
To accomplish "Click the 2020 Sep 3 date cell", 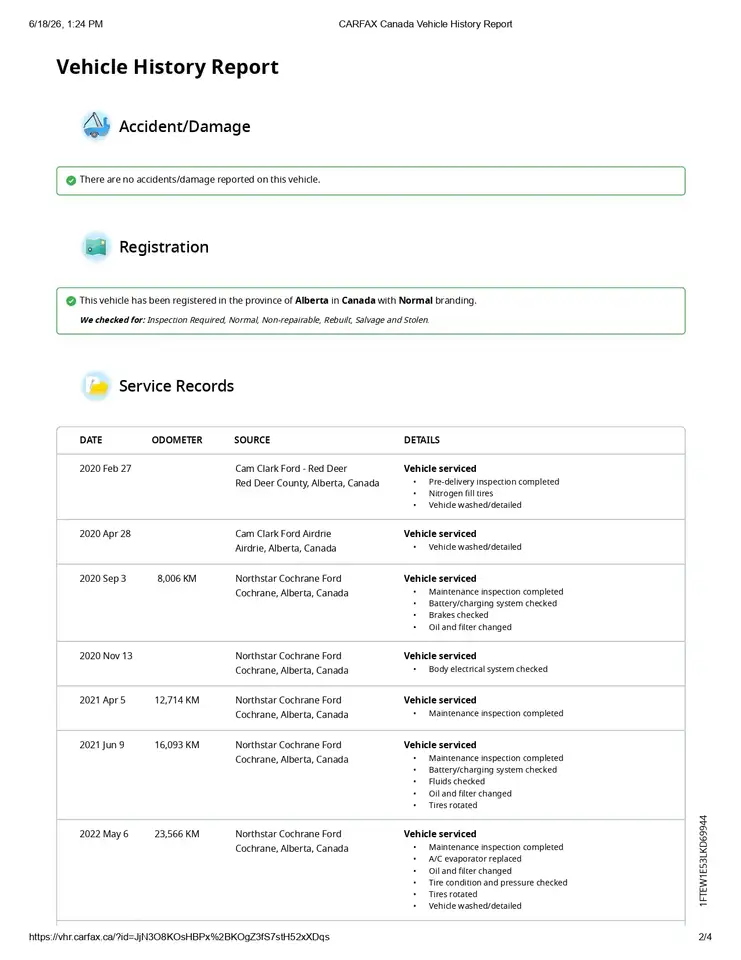I will 102,578.
